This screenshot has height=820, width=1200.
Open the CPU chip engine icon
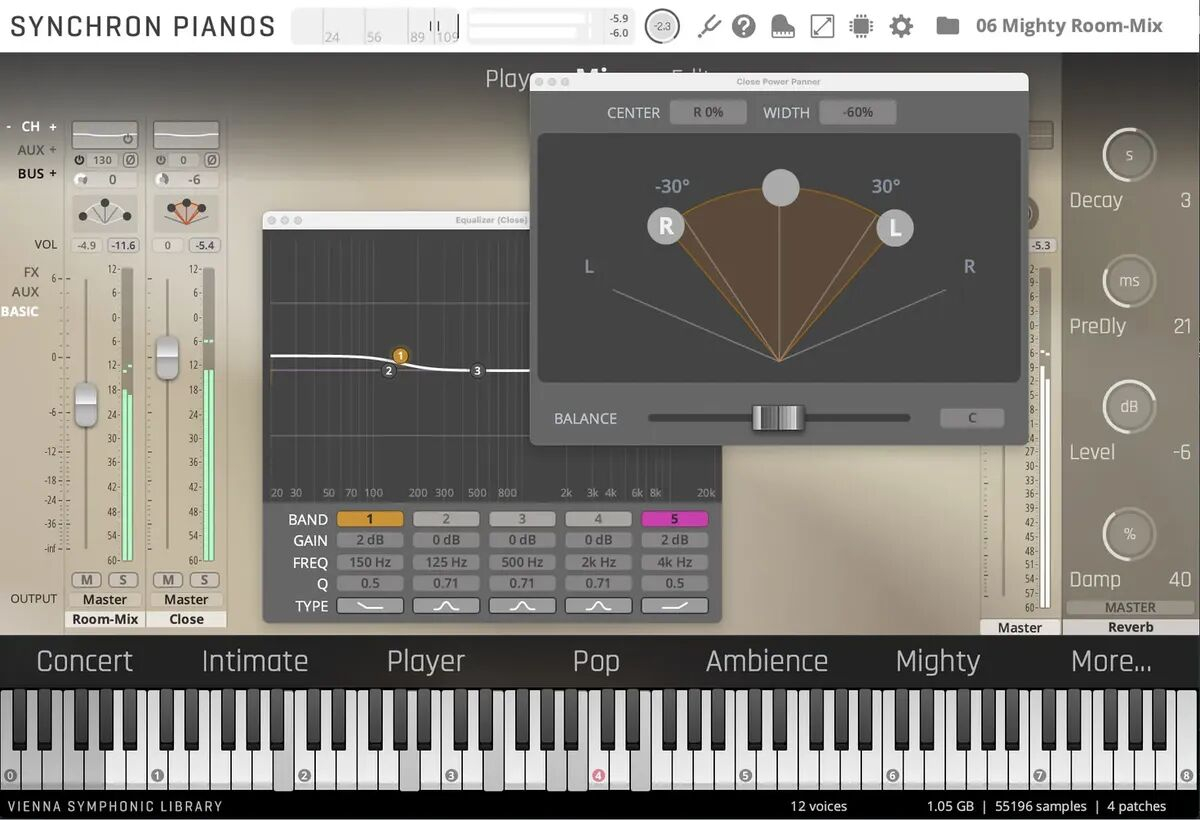coord(861,26)
